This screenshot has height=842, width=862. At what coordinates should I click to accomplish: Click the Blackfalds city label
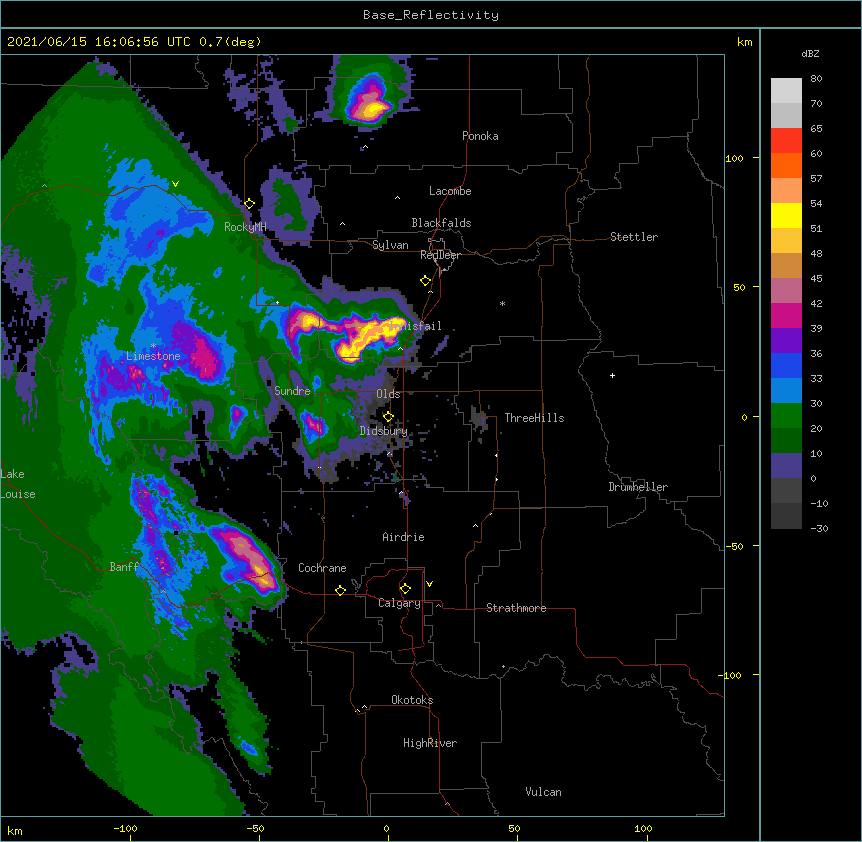pos(441,223)
